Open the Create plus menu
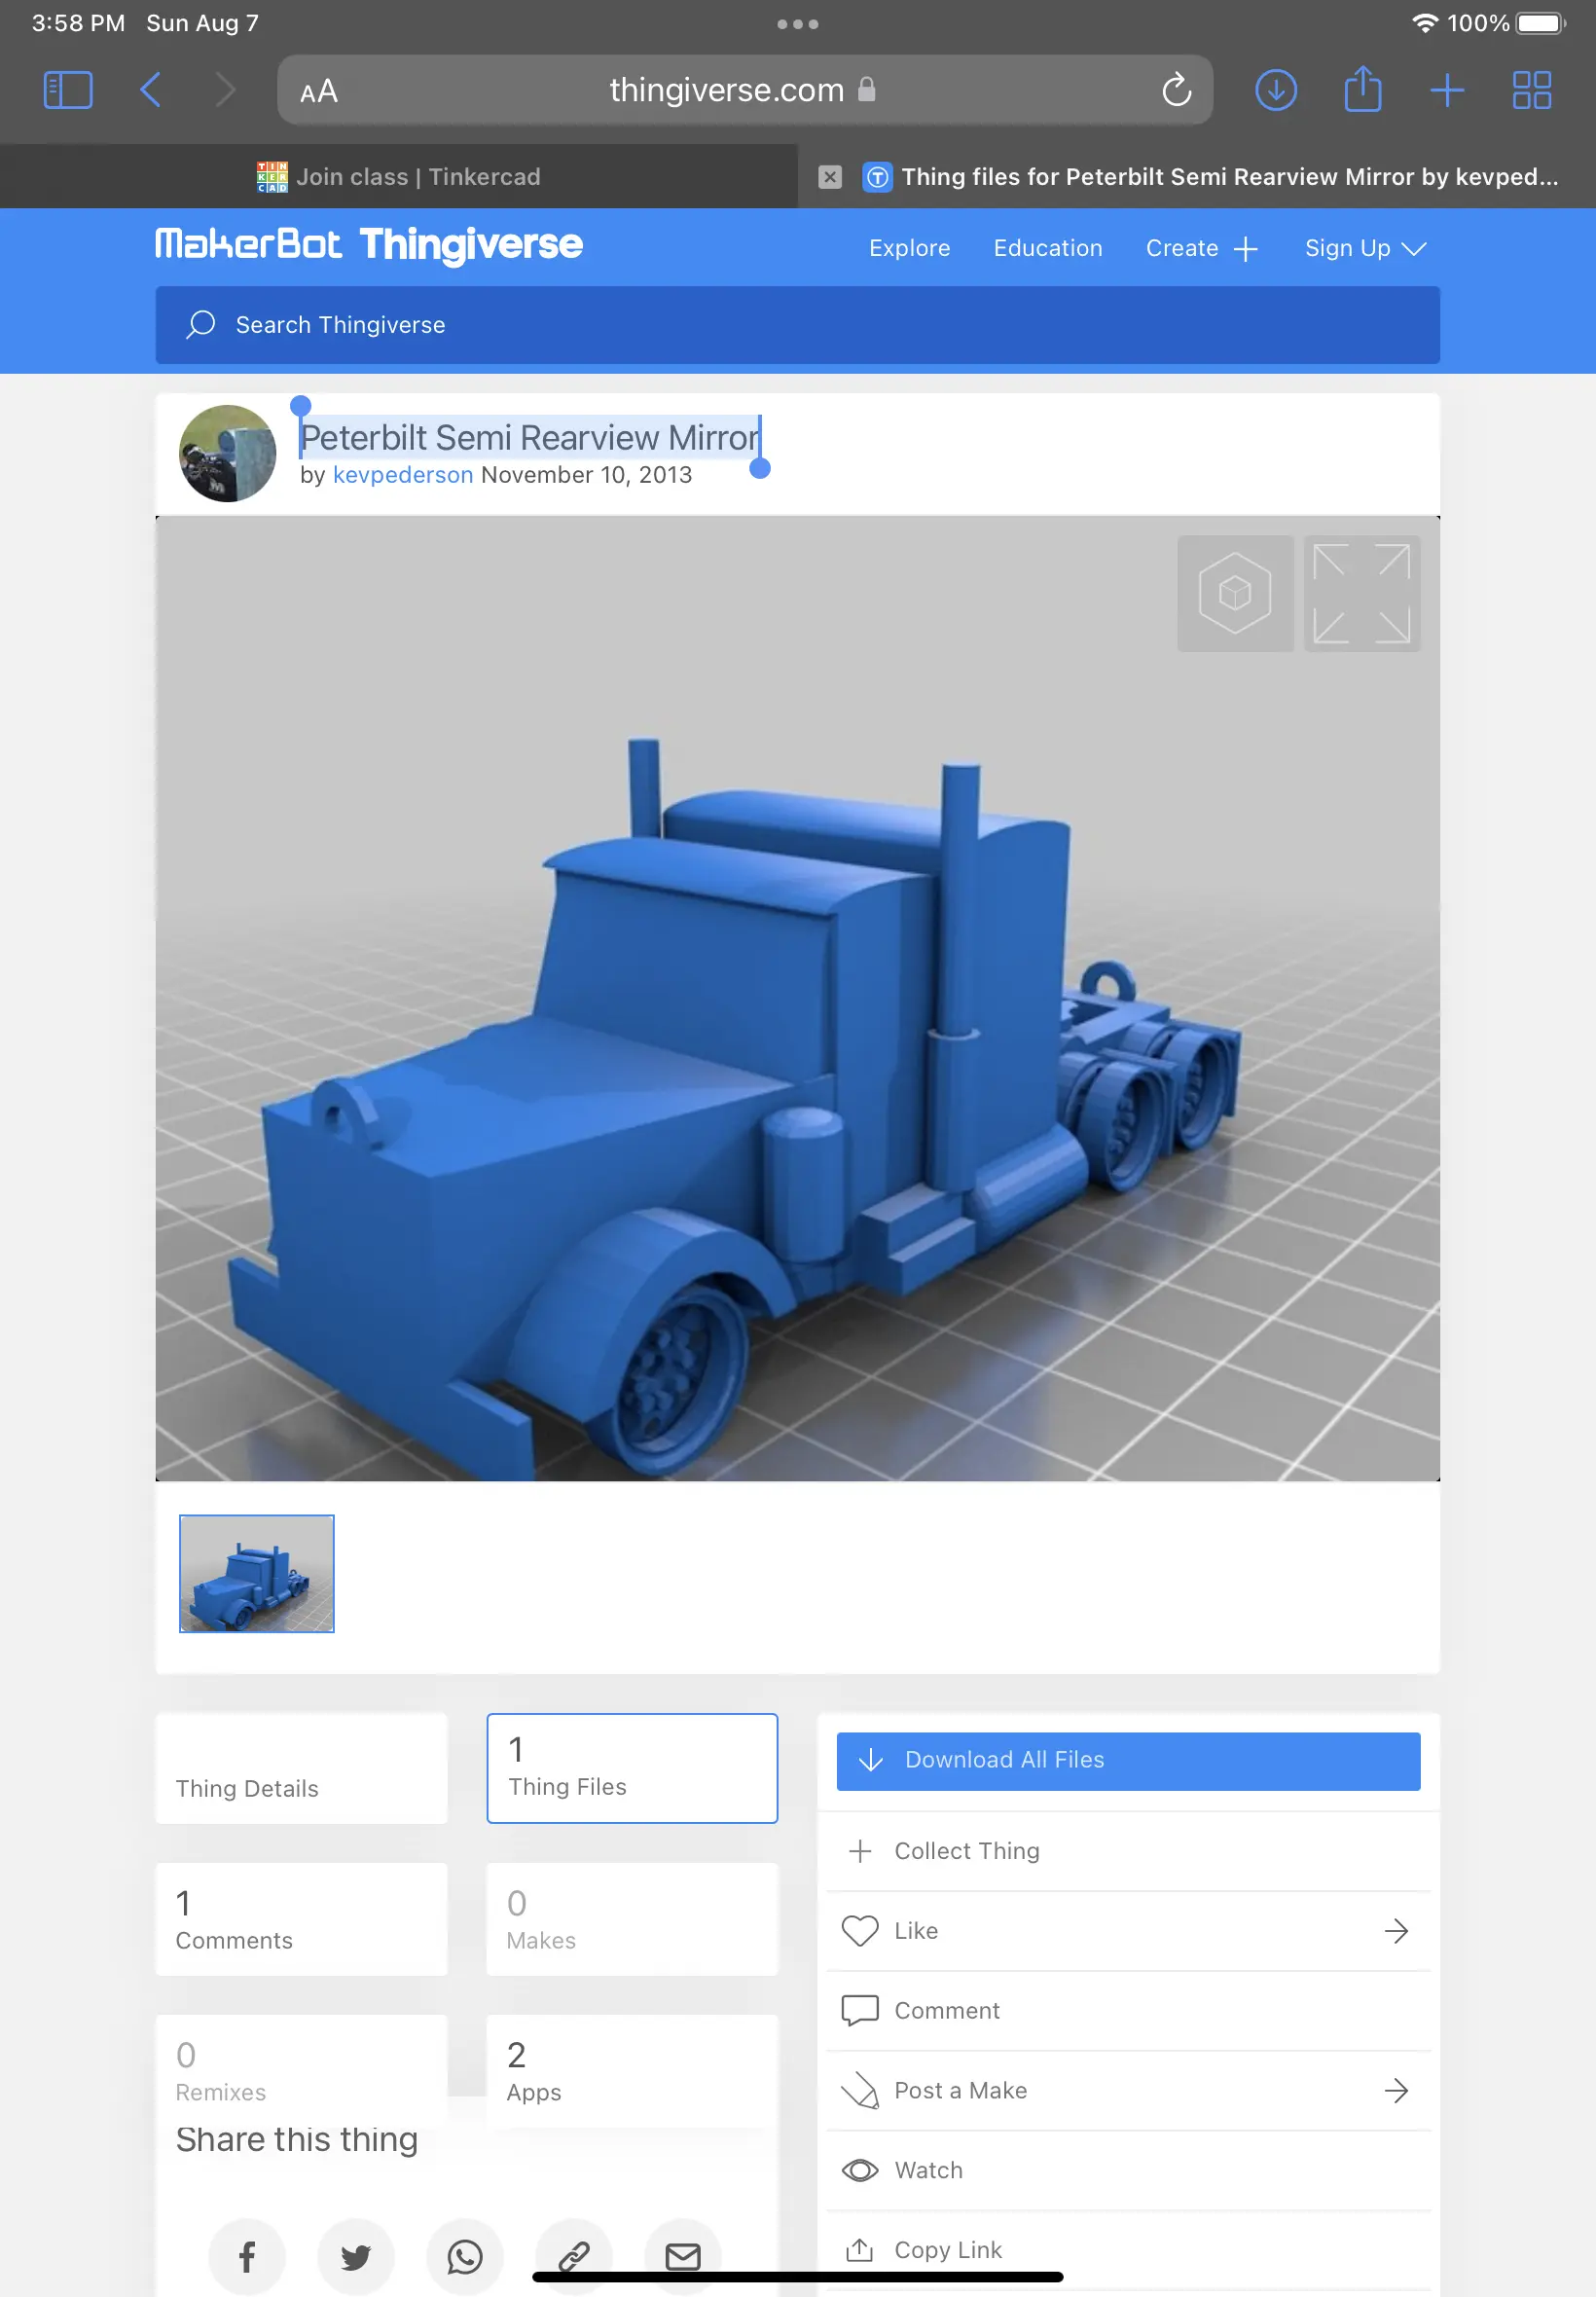Viewport: 1596px width, 2297px height. [1201, 248]
